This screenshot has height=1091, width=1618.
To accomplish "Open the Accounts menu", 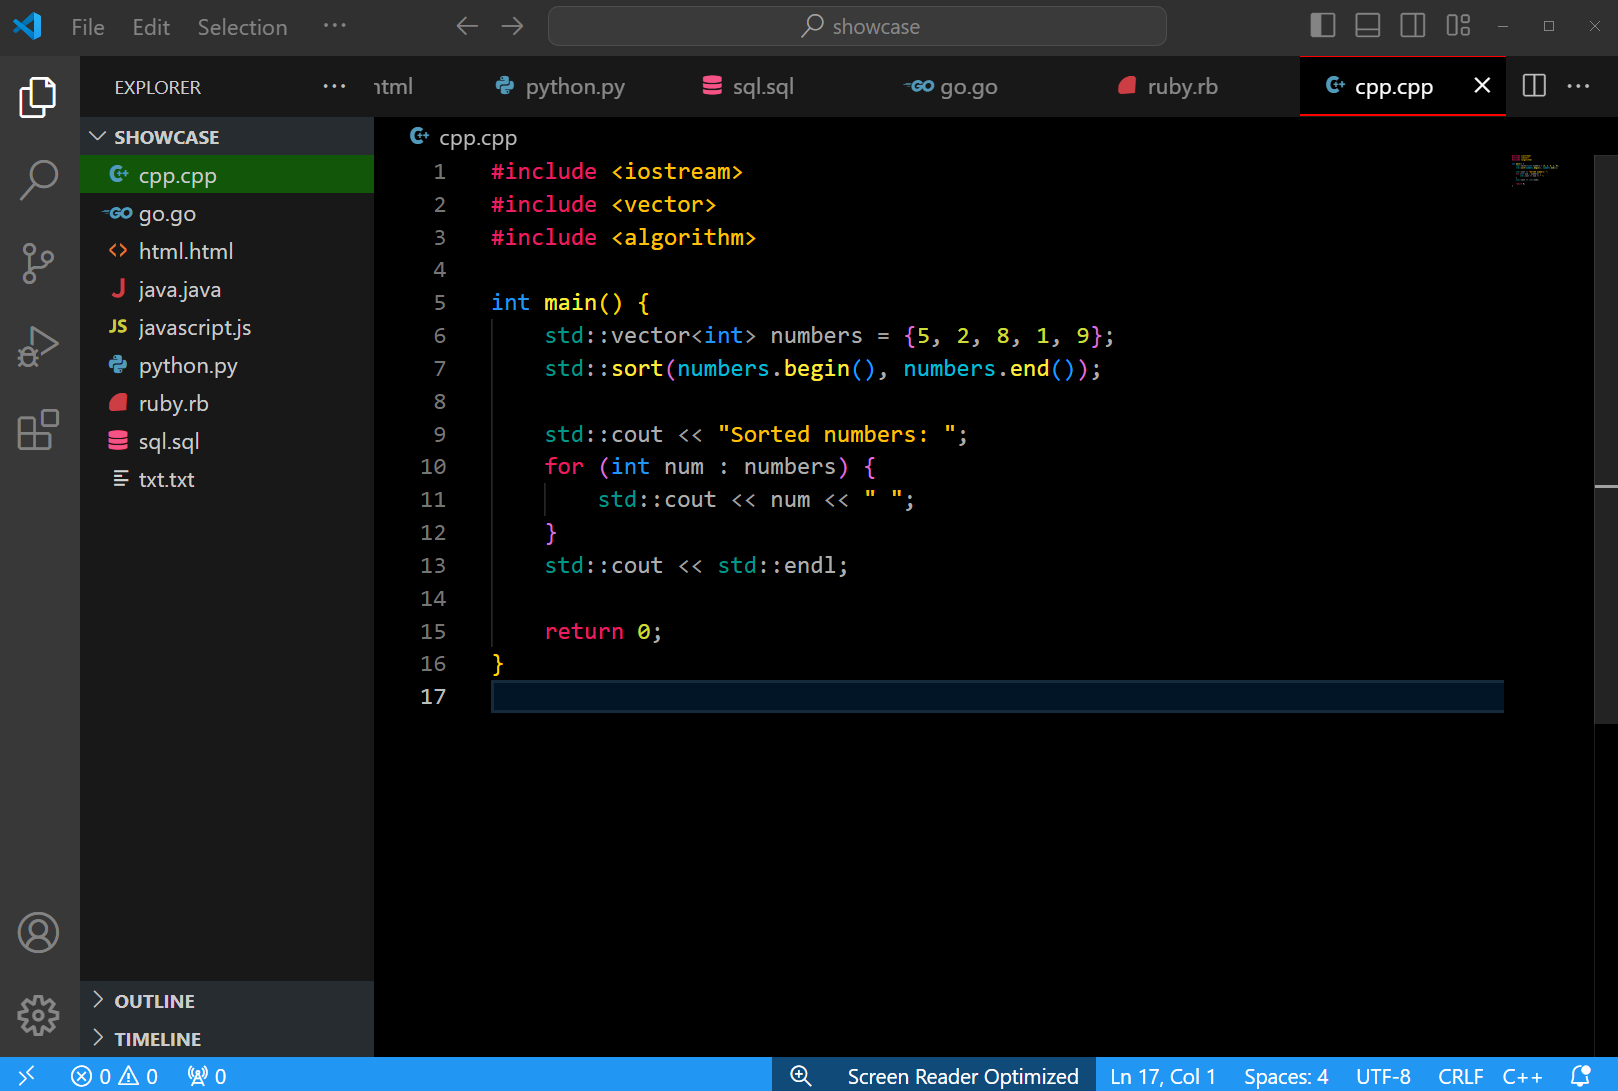I will tap(38, 933).
